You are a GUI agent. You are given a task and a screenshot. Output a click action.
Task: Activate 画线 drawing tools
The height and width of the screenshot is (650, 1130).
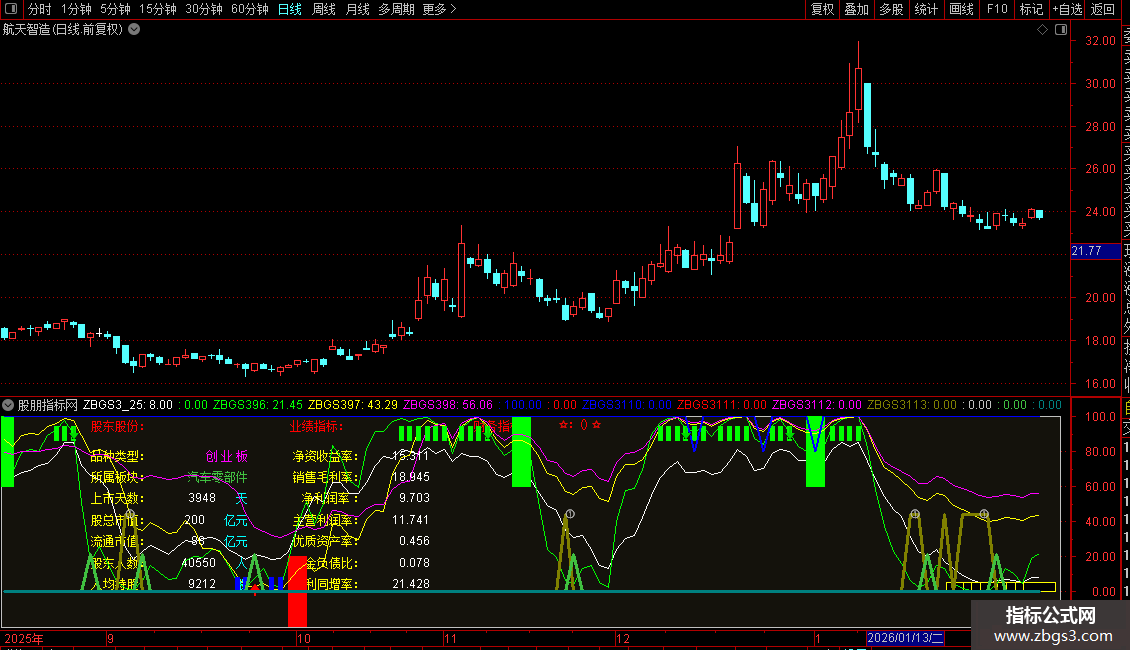(961, 9)
